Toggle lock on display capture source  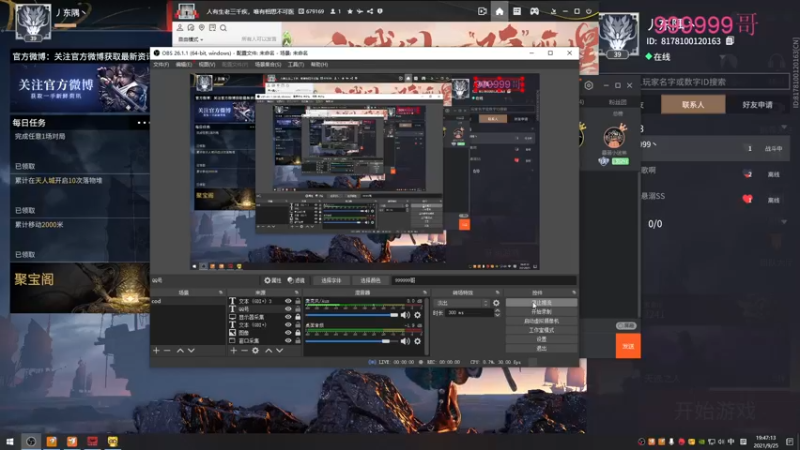tap(298, 317)
